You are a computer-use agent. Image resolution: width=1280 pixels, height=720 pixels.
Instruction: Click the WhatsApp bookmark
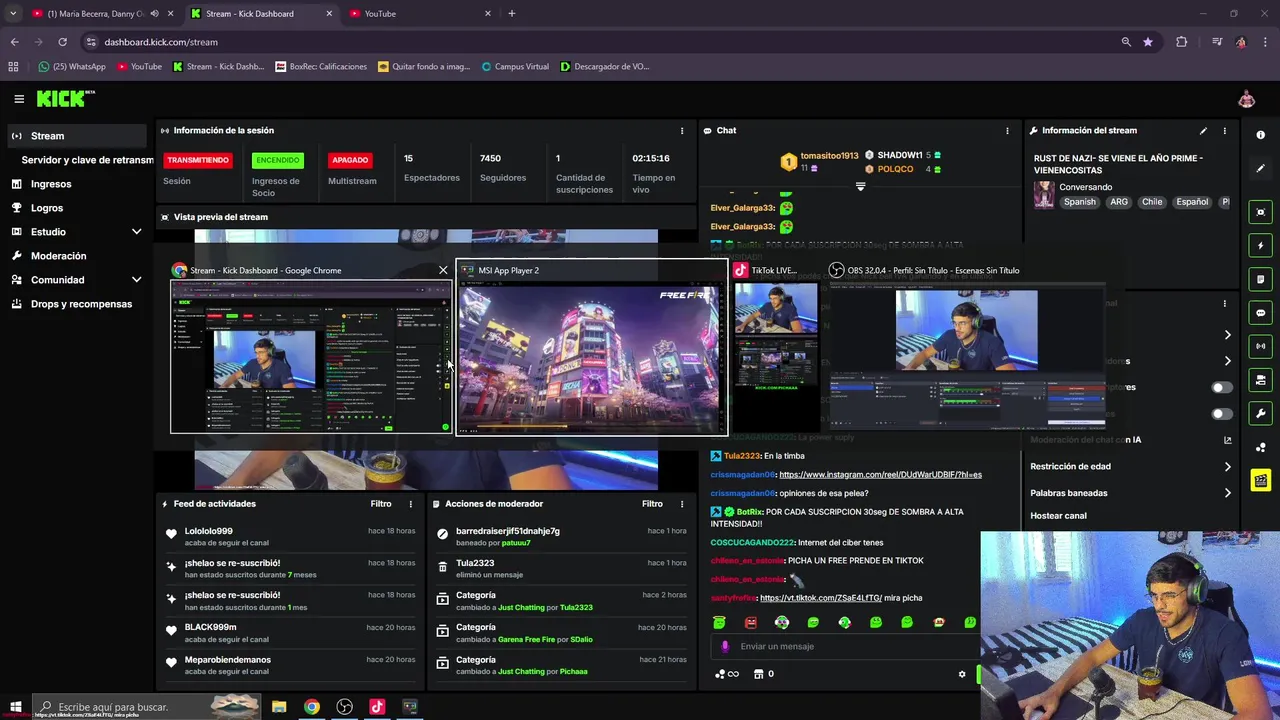tap(72, 67)
